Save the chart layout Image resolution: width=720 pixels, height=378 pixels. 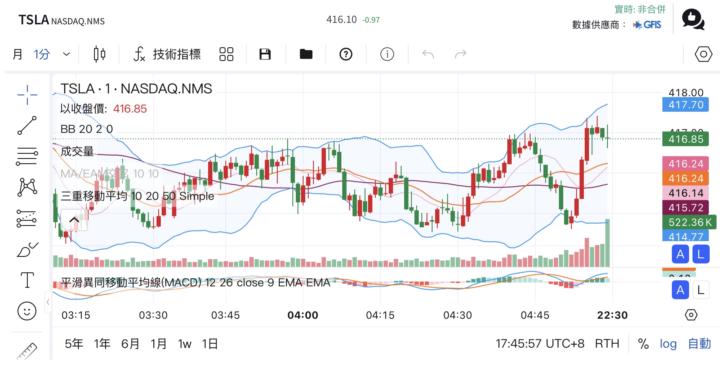pyautogui.click(x=265, y=54)
